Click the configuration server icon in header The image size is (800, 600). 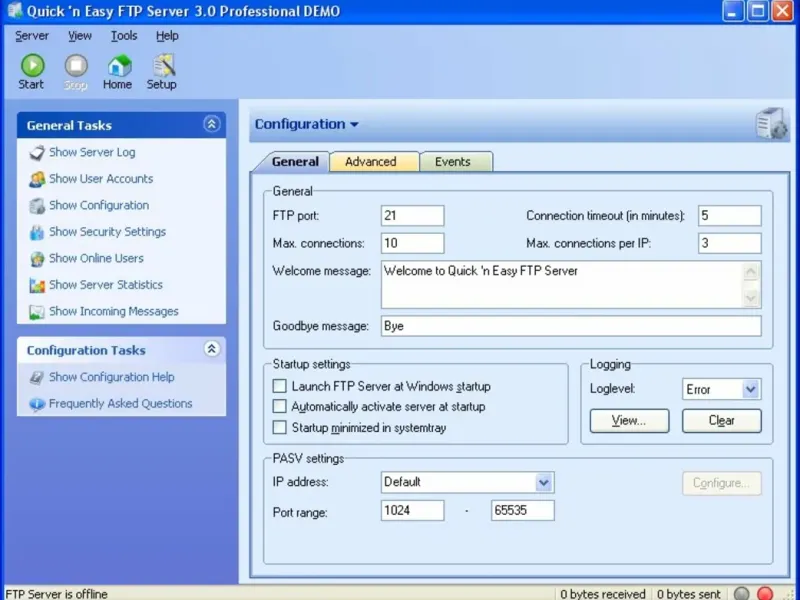[771, 123]
